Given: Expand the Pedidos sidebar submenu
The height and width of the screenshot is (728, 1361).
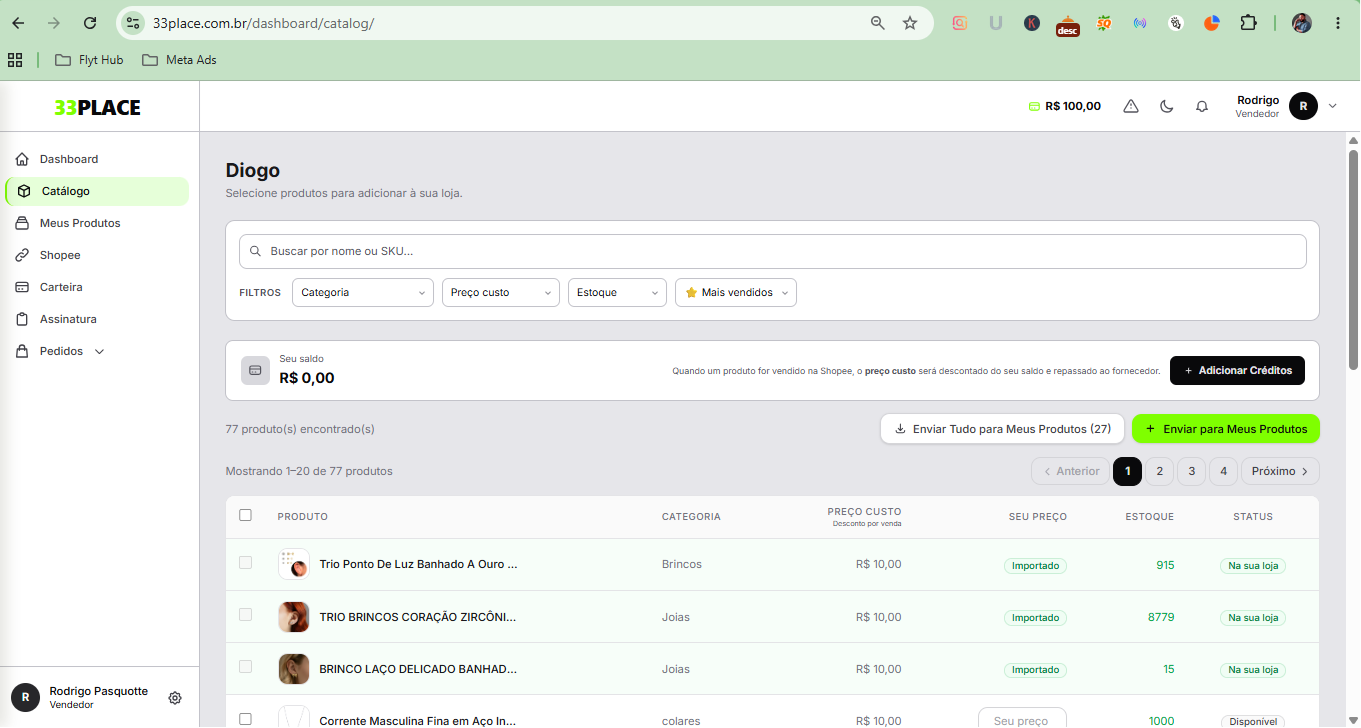Looking at the screenshot, I should pos(99,352).
